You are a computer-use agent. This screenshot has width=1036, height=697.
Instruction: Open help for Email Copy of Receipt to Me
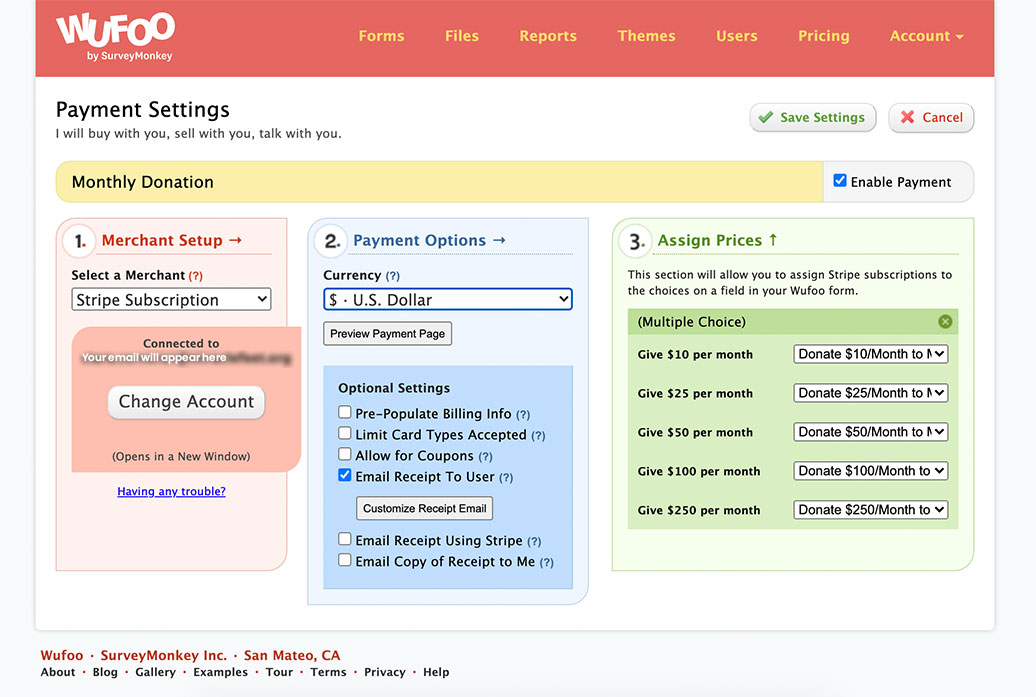[x=546, y=564]
